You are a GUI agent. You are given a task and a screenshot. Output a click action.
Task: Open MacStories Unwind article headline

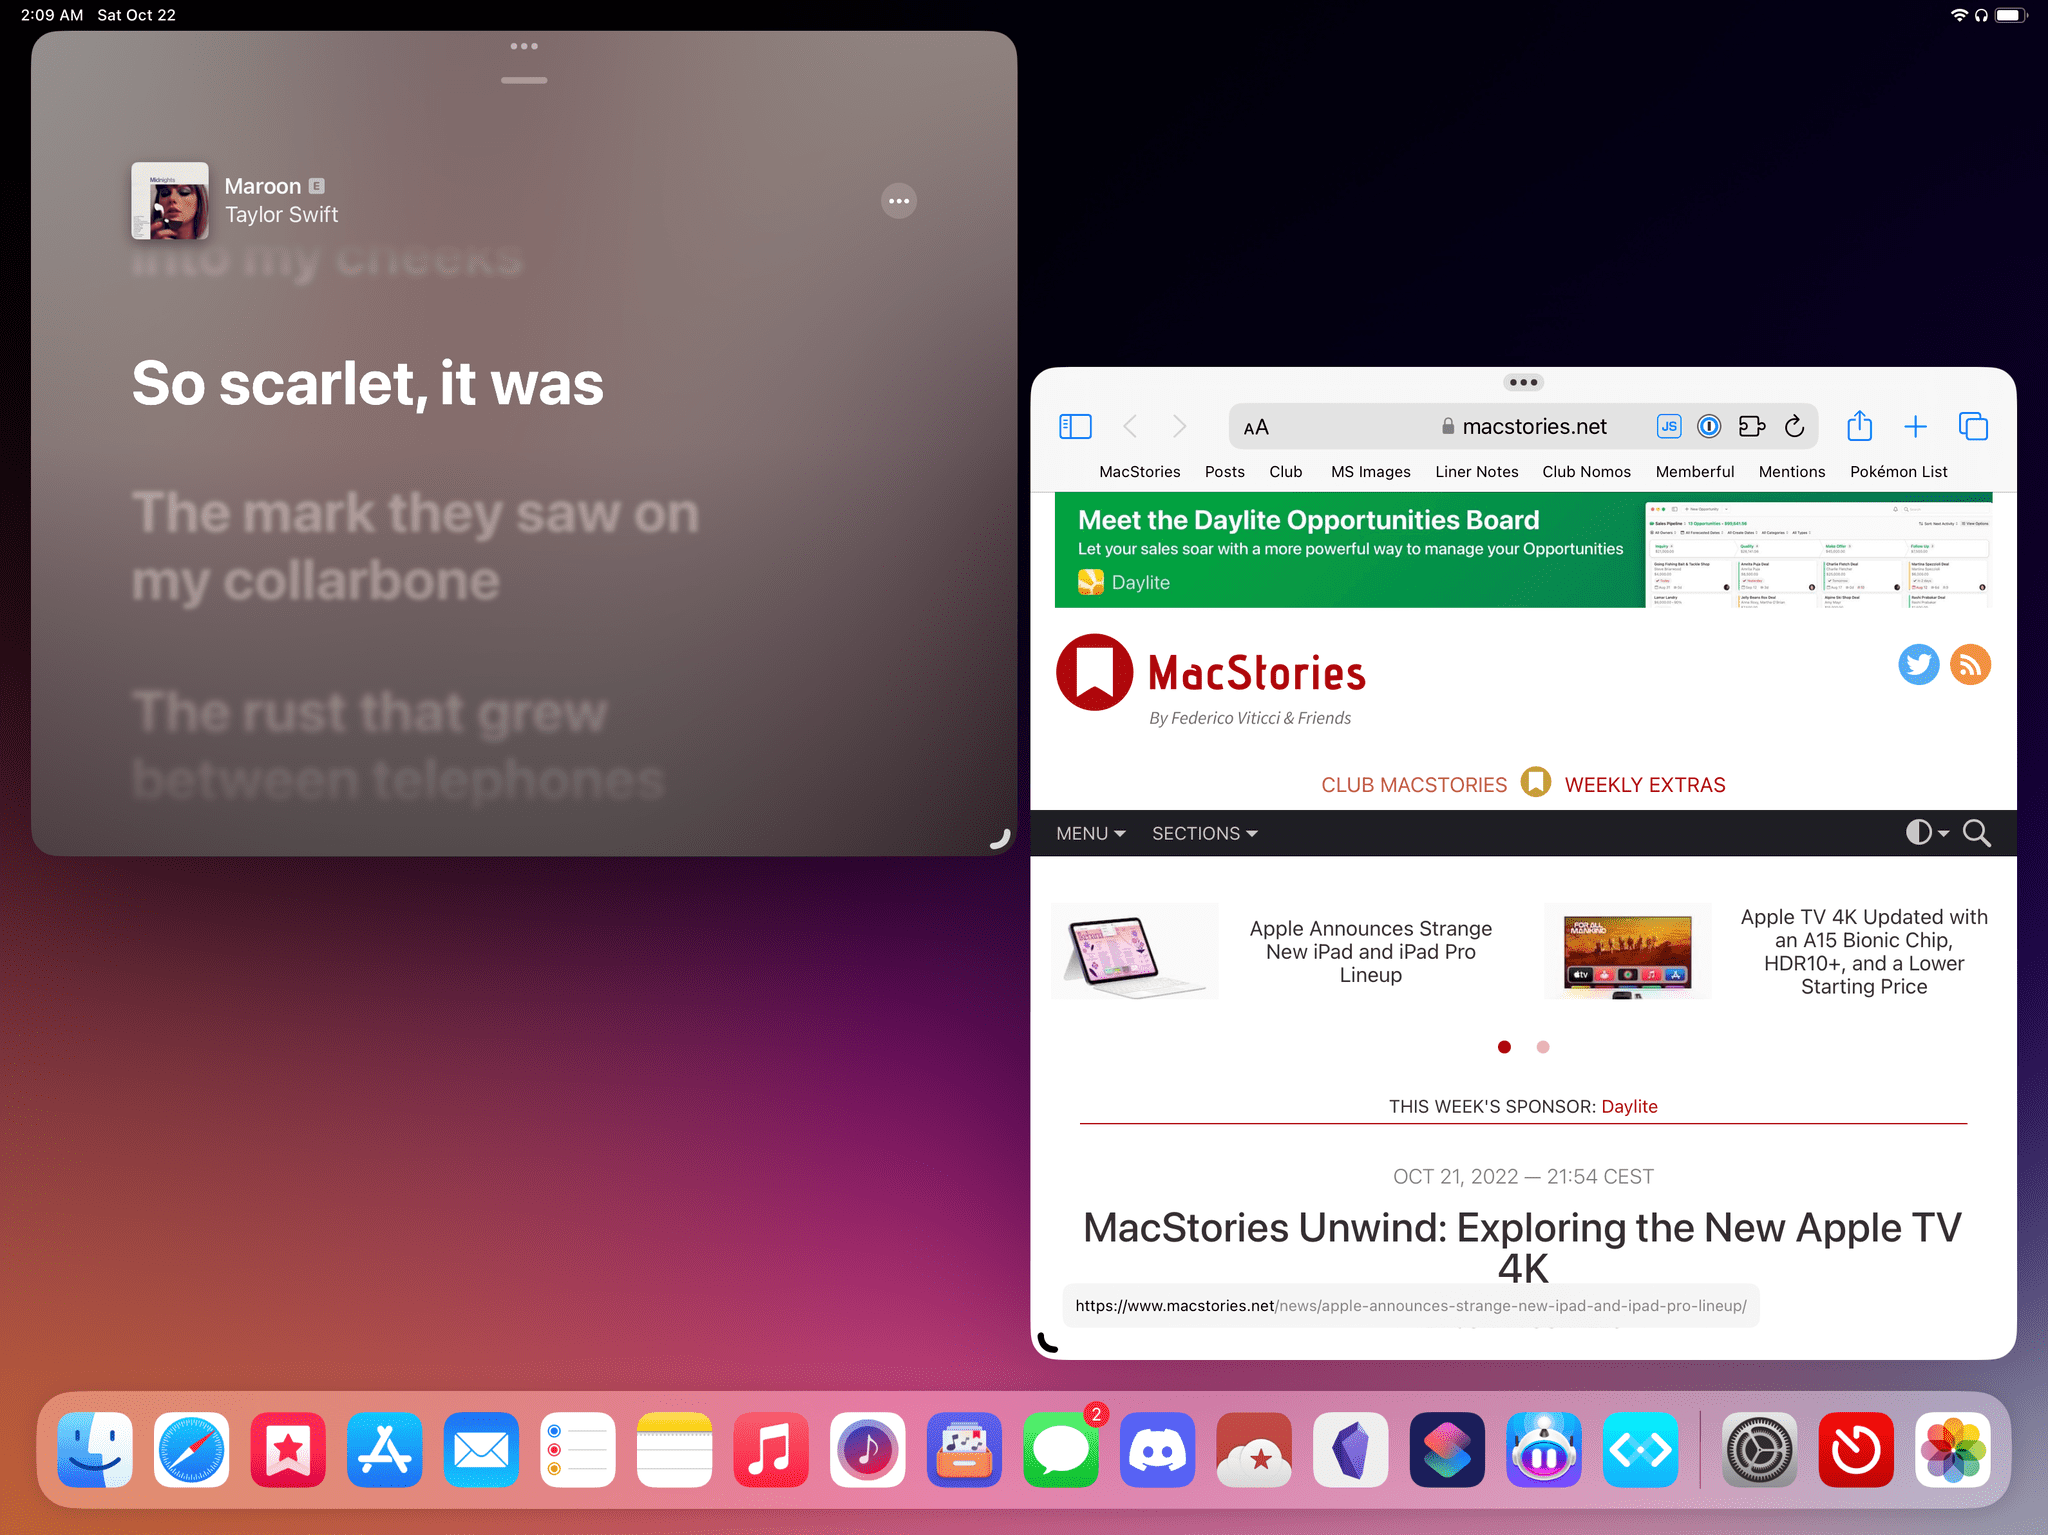(x=1522, y=1247)
